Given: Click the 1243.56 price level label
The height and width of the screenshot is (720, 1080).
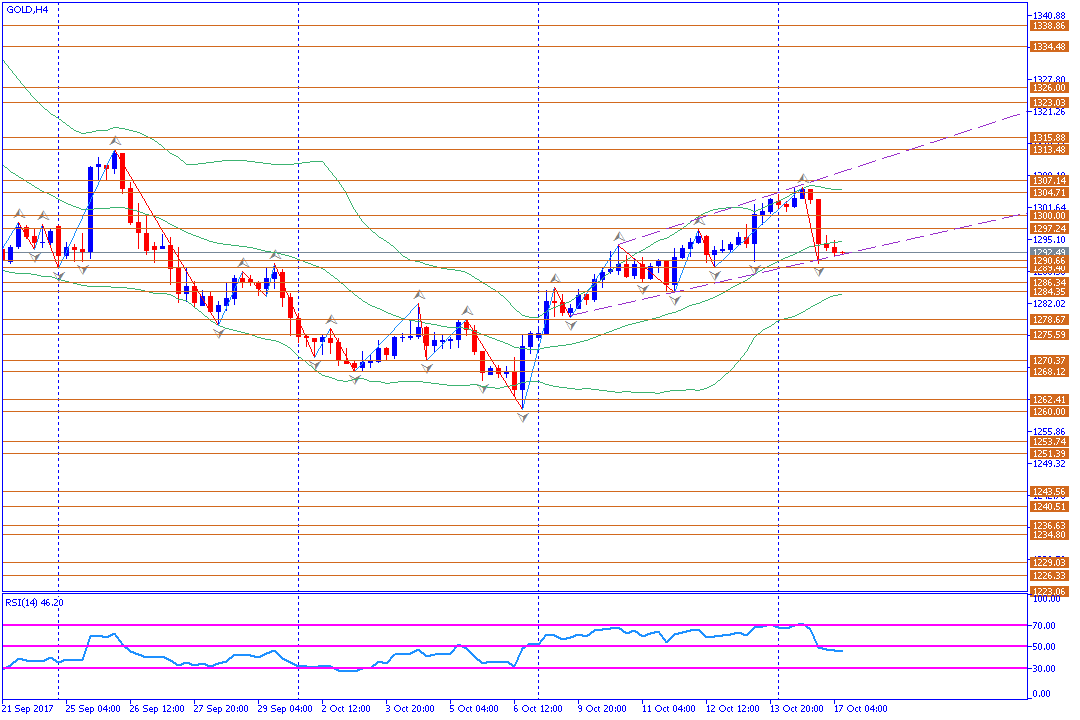Looking at the screenshot, I should click(1049, 492).
